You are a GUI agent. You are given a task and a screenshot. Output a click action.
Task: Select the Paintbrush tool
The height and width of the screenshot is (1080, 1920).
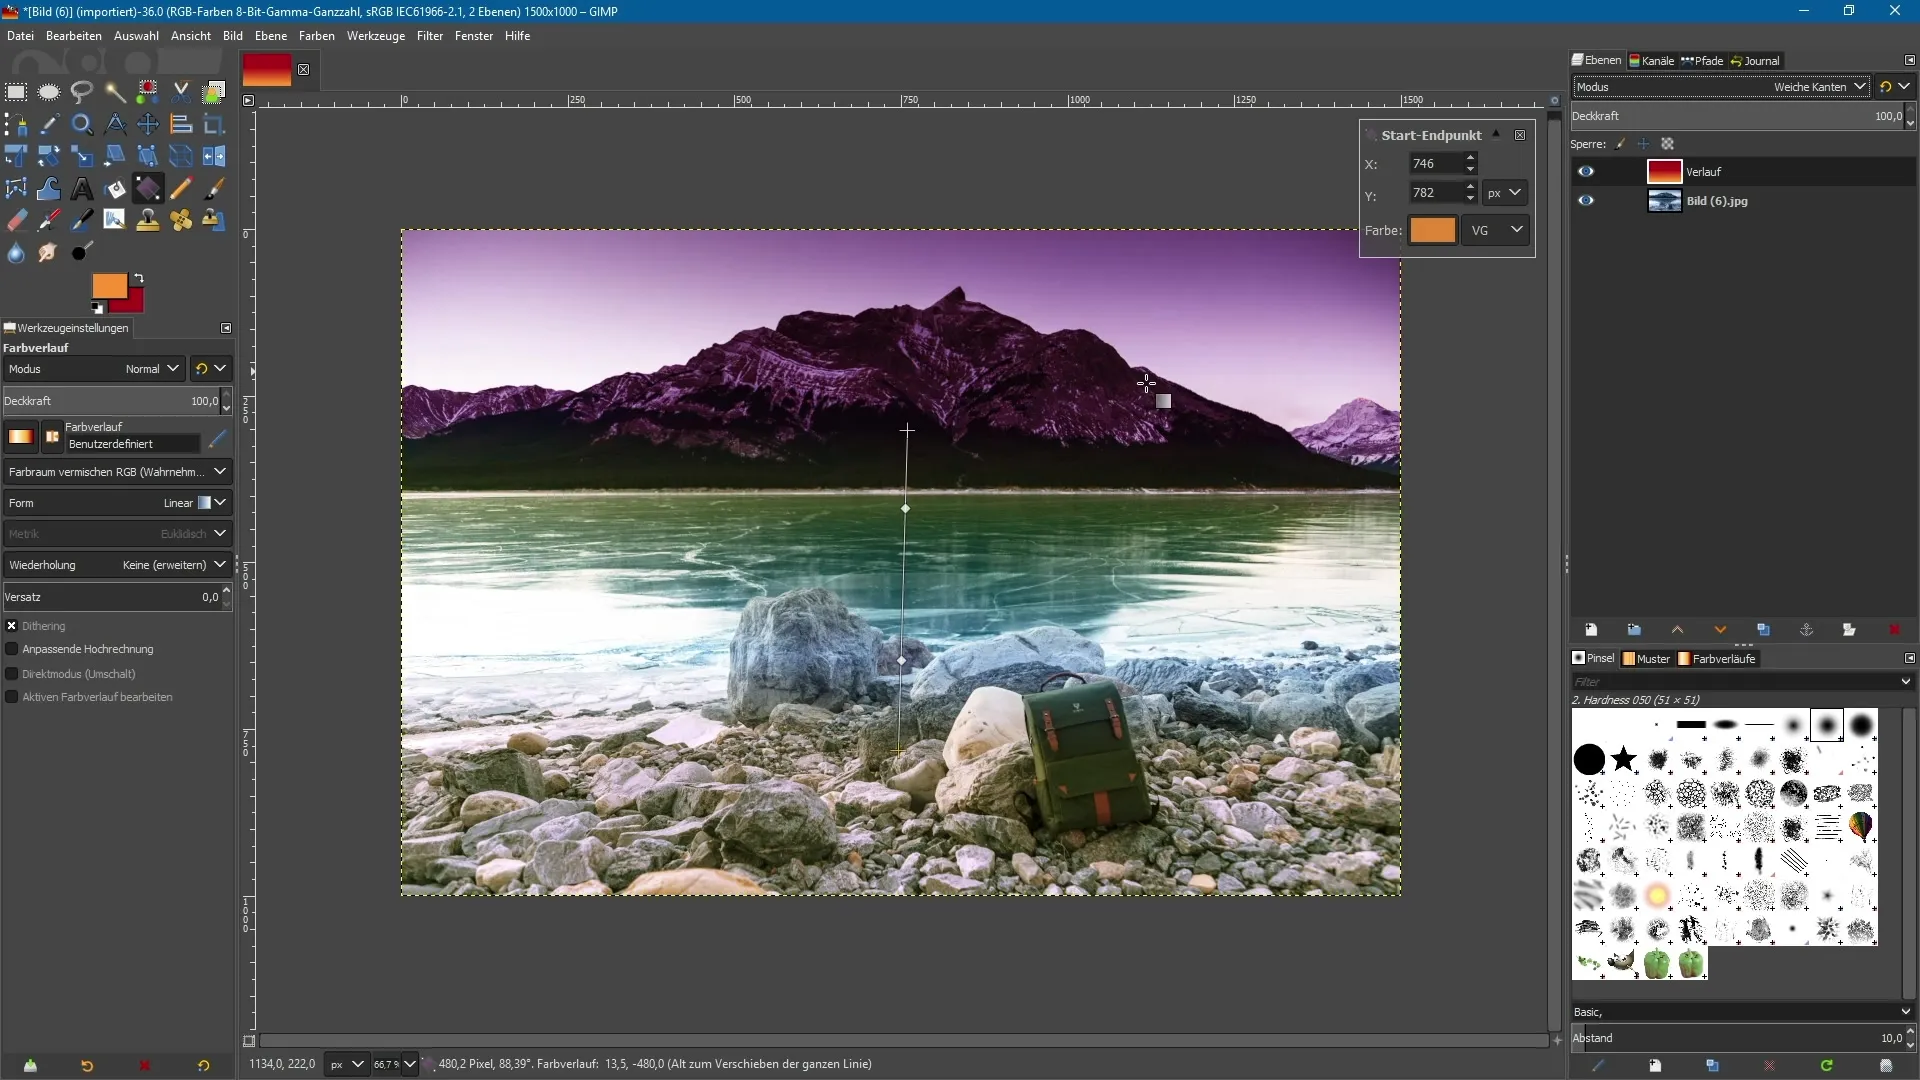point(214,188)
